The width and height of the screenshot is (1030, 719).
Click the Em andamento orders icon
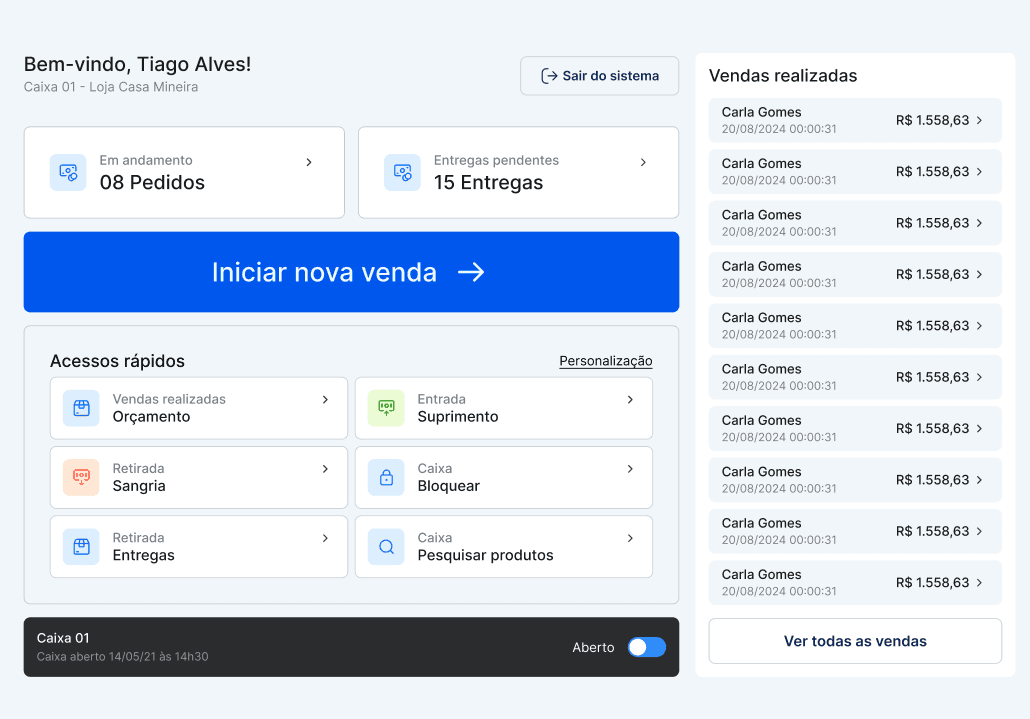point(68,172)
